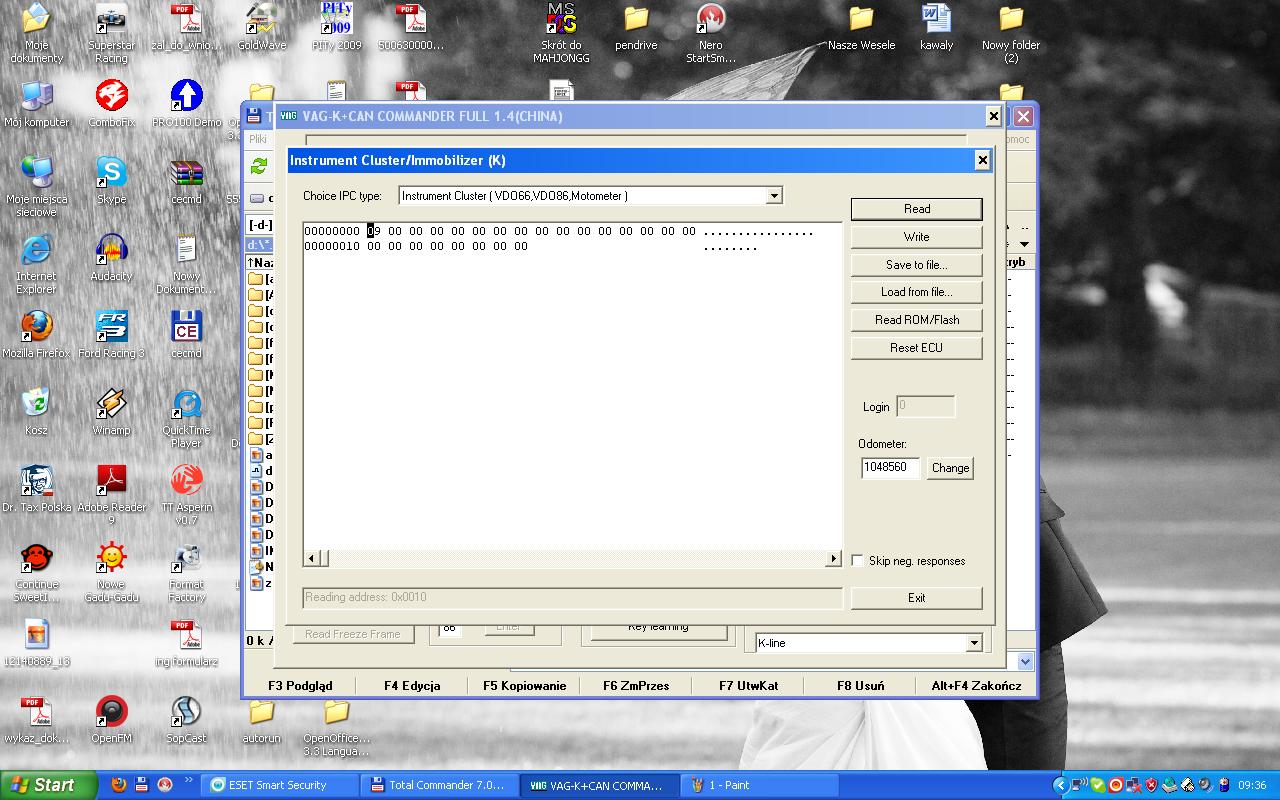Switch to ESET Smart Security taskbar button
1280x800 pixels.
click(281, 785)
